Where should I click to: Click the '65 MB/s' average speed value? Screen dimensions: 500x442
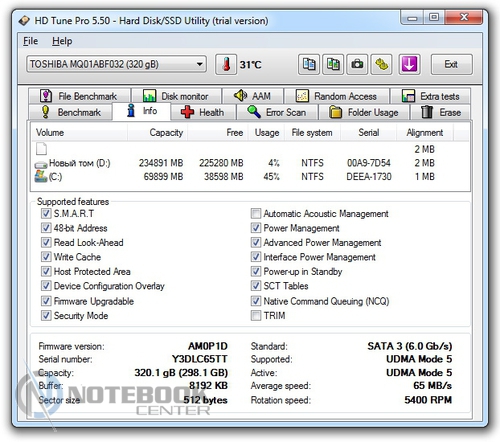[x=432, y=386]
